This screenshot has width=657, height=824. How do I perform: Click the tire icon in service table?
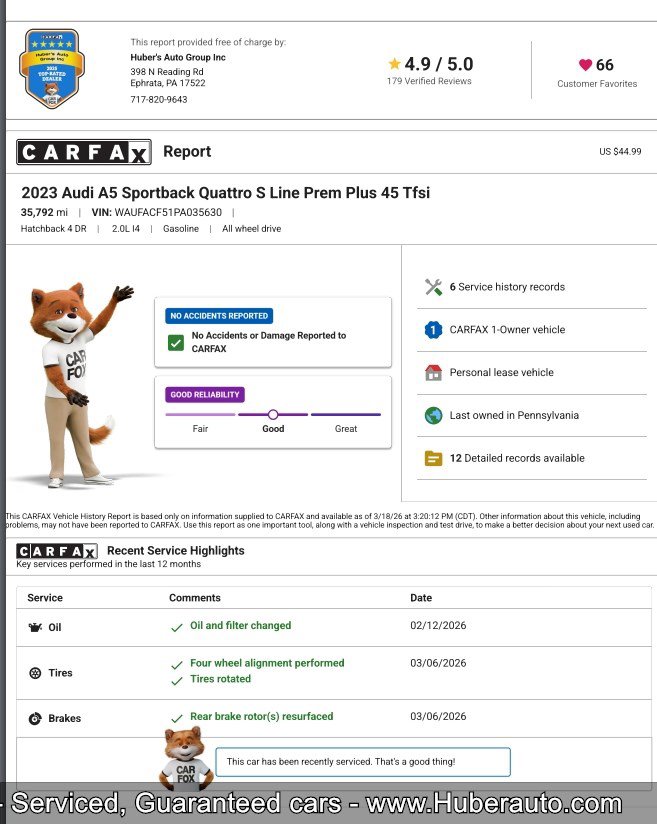[35, 673]
